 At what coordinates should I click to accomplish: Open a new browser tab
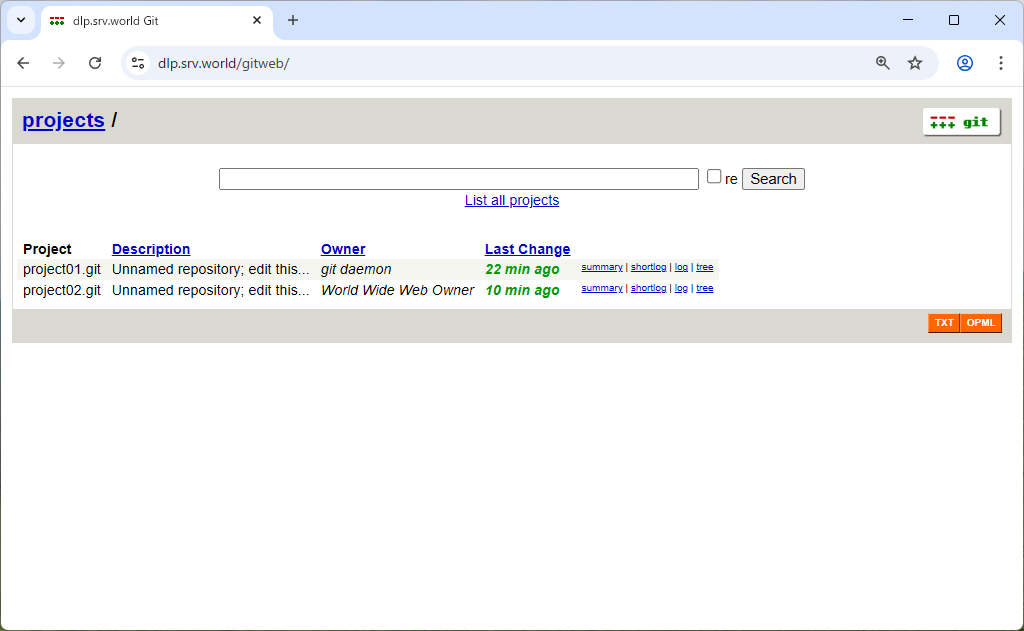[x=293, y=20]
